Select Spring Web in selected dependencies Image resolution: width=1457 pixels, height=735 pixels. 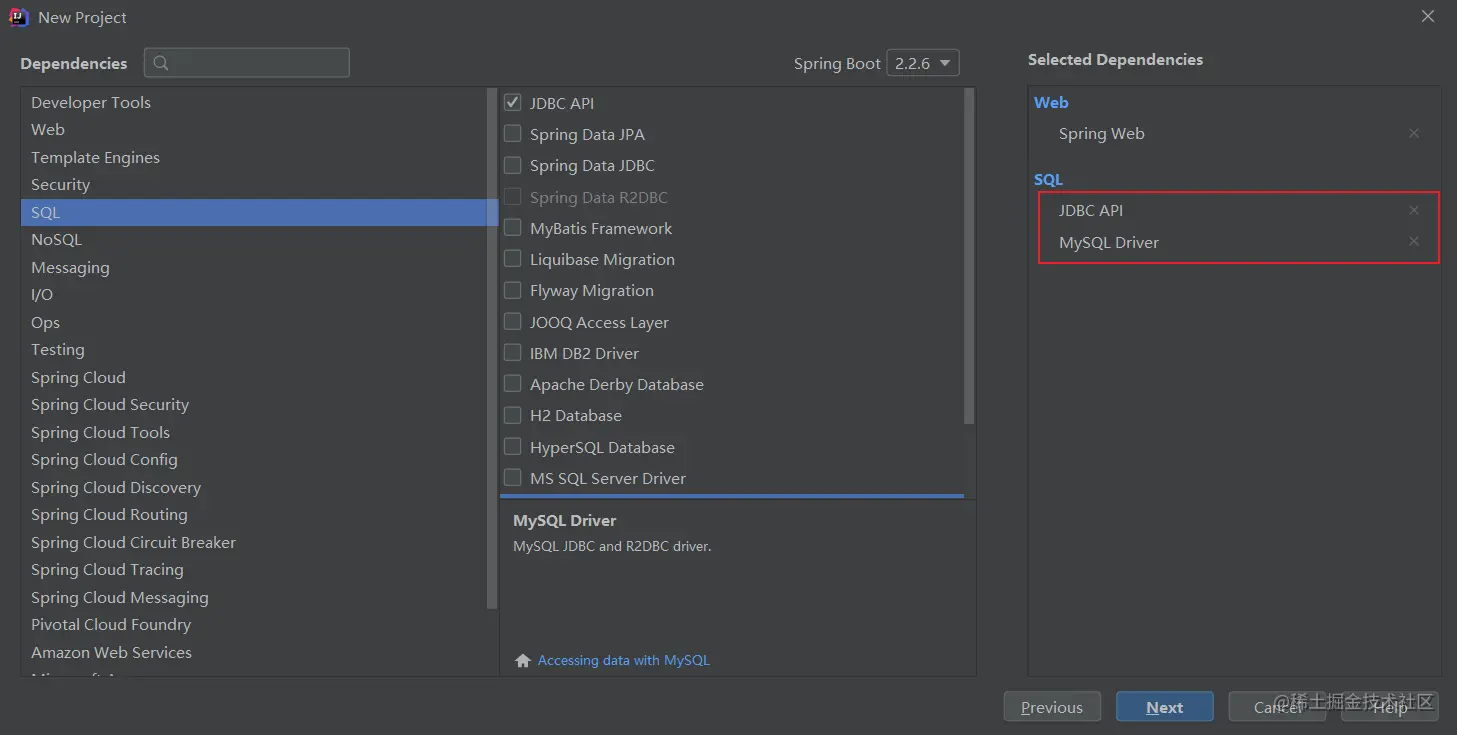pos(1102,133)
